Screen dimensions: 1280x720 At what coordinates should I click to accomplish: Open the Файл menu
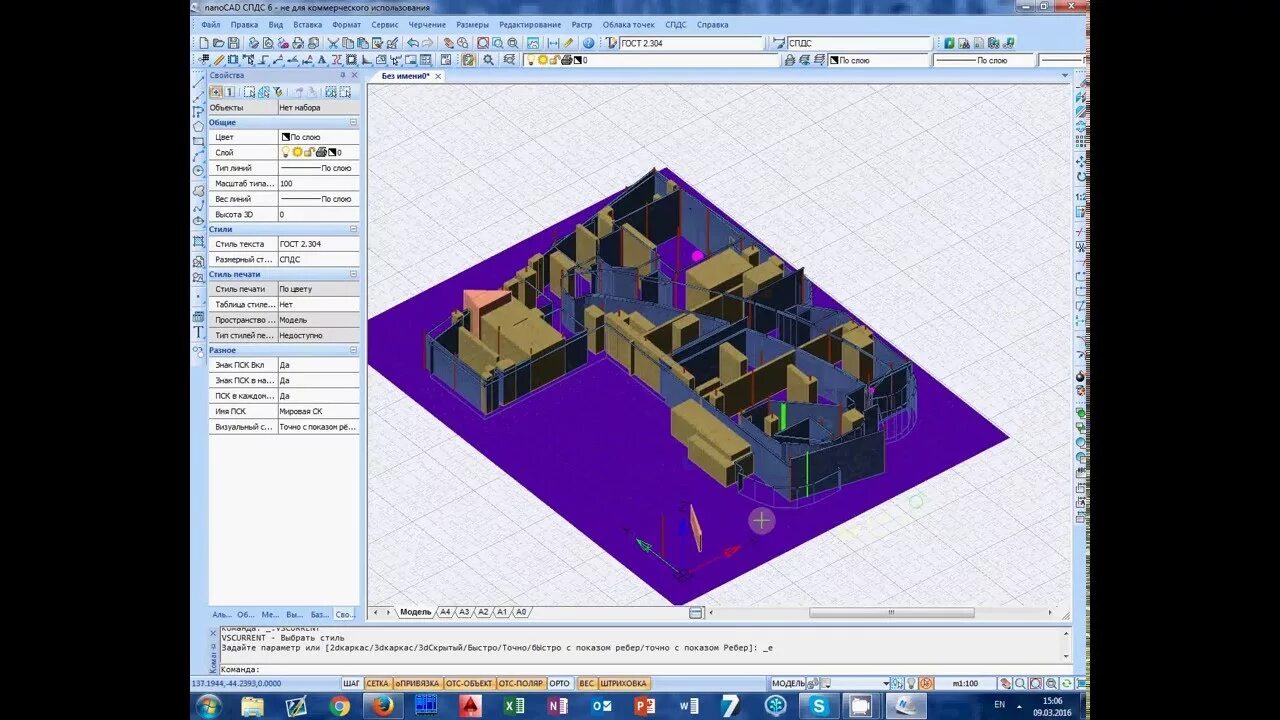click(211, 24)
